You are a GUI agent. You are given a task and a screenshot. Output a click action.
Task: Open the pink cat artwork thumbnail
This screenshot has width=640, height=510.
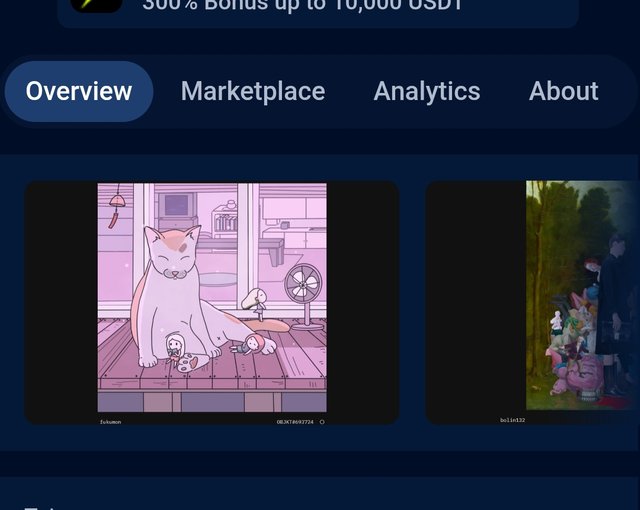[212, 303]
